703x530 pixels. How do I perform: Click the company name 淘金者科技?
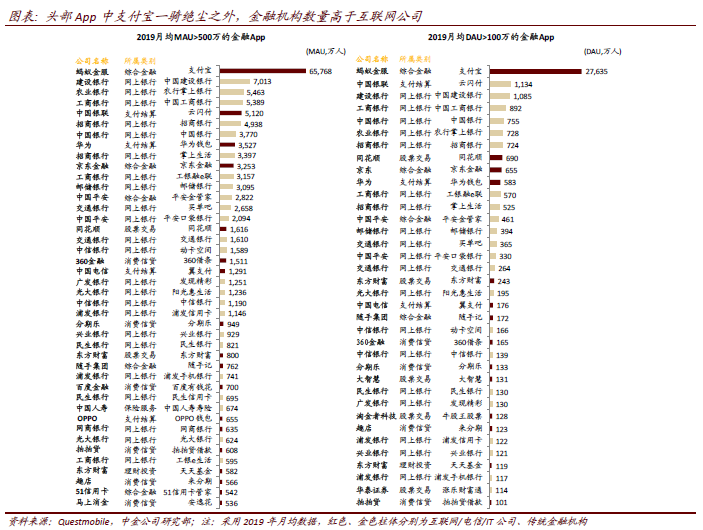376,416
